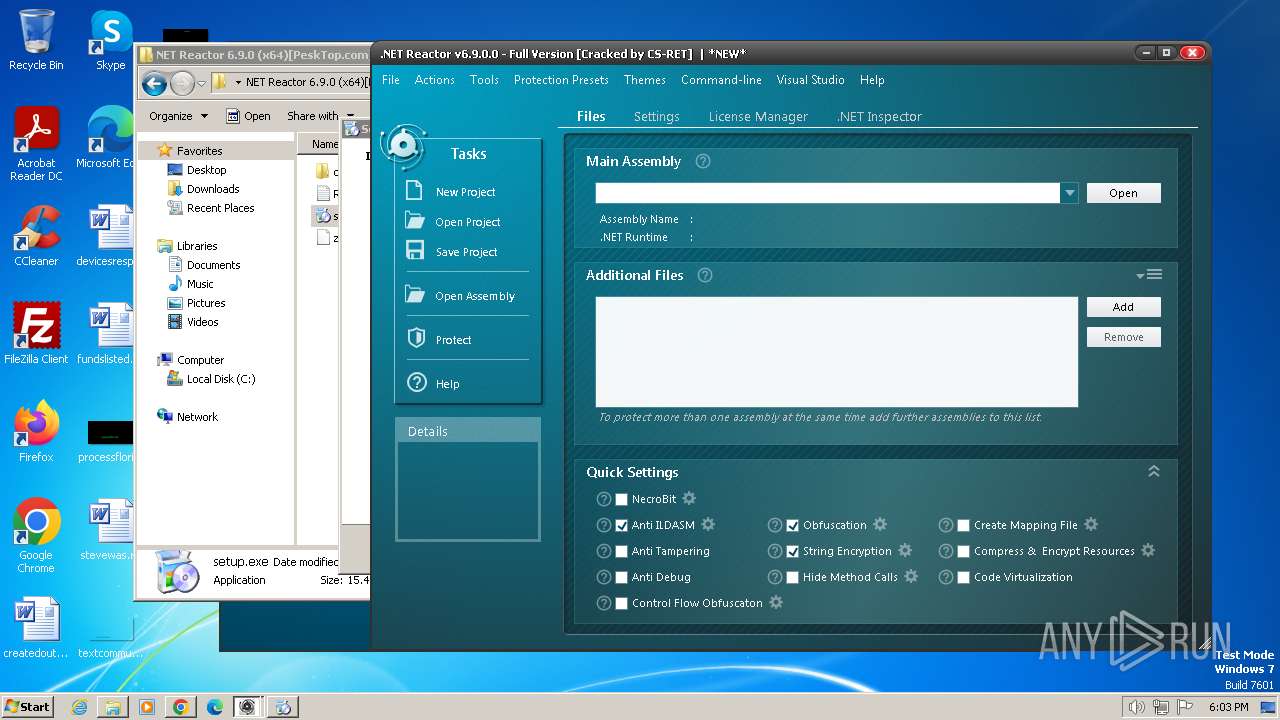The width and height of the screenshot is (1280, 720).
Task: Click help icon beside Code Virtualization
Action: point(946,577)
